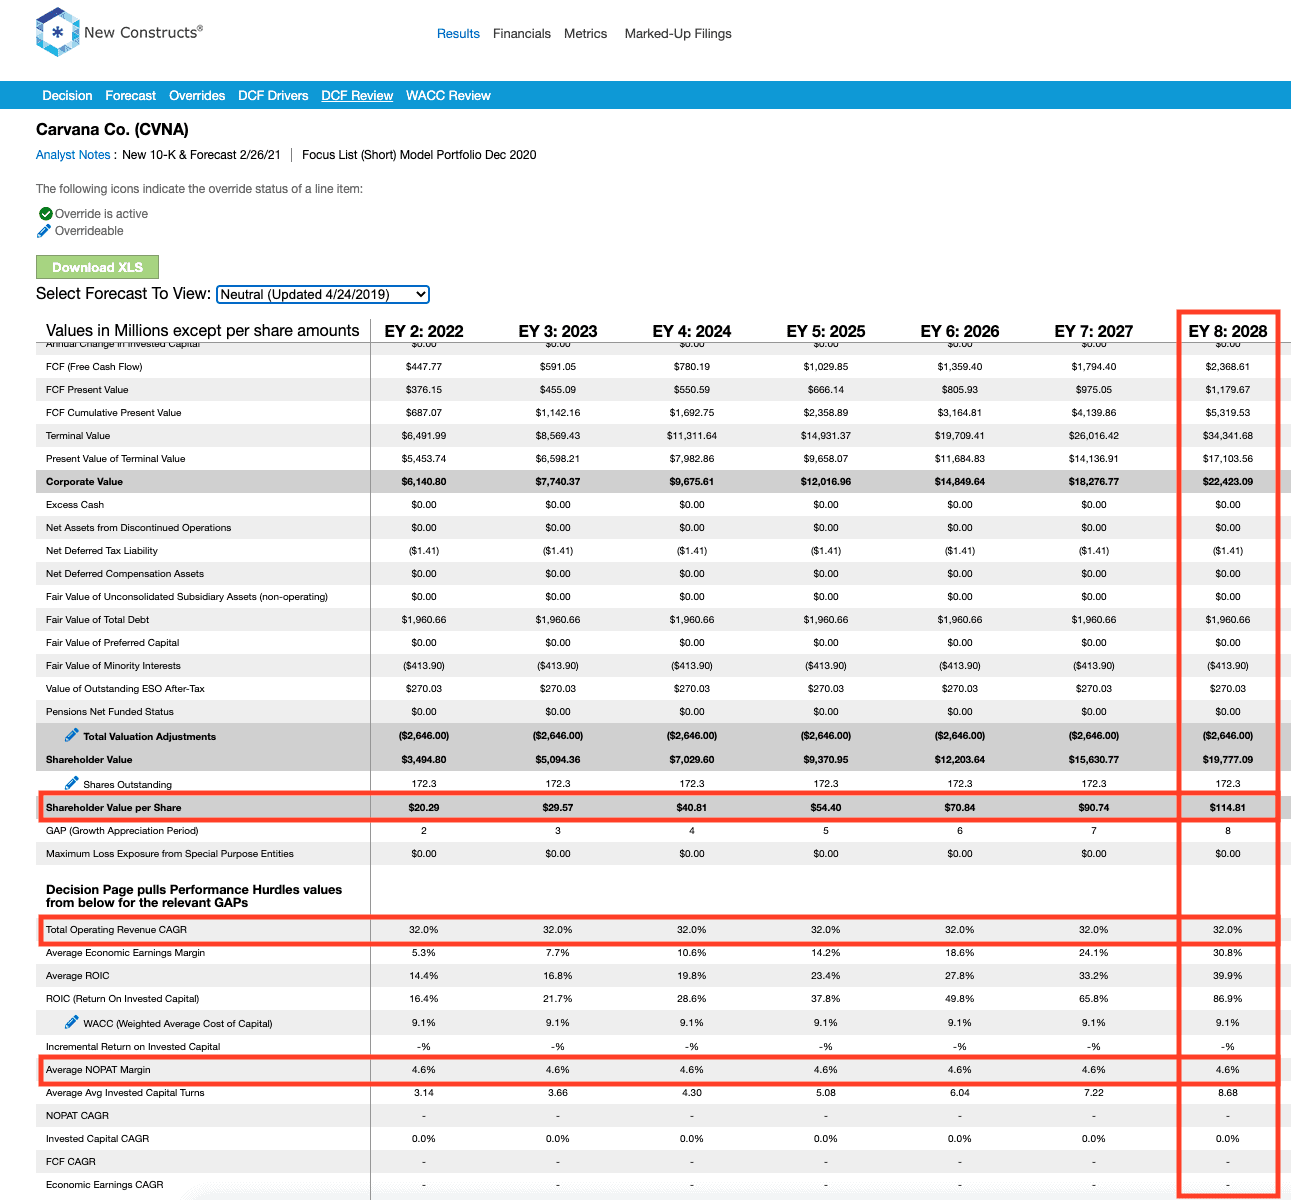Click the Invested Capital CAGR row label
Screen dimensions: 1291x1200
(97, 1139)
